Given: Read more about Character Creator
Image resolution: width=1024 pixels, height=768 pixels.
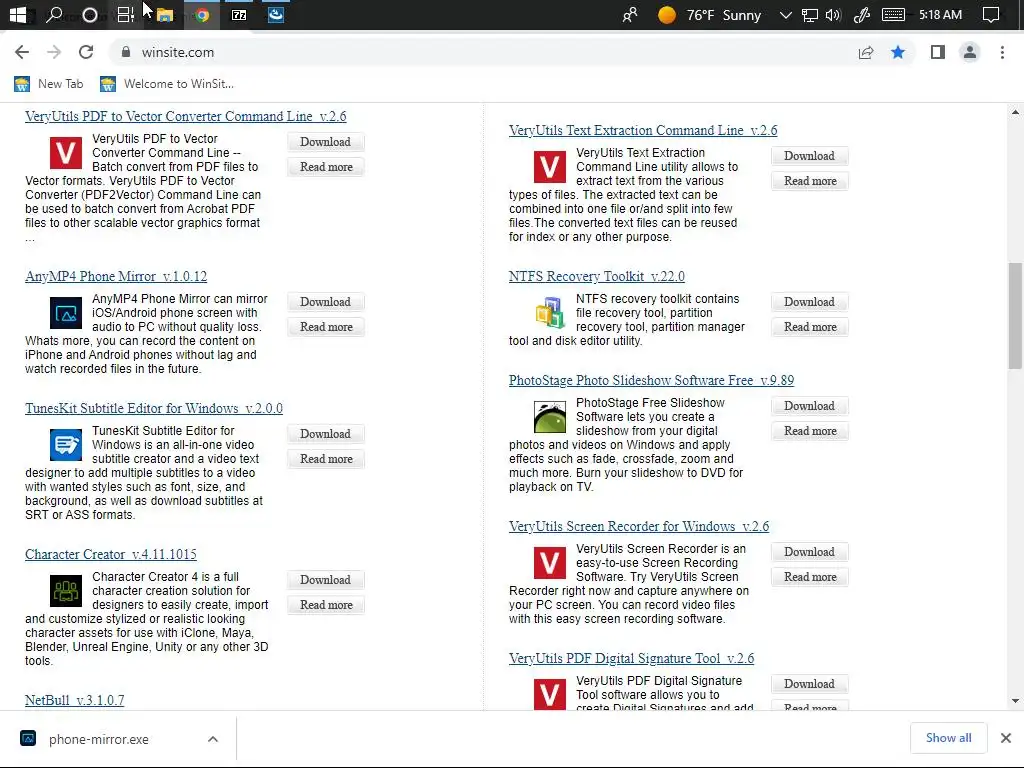Looking at the screenshot, I should [325, 605].
